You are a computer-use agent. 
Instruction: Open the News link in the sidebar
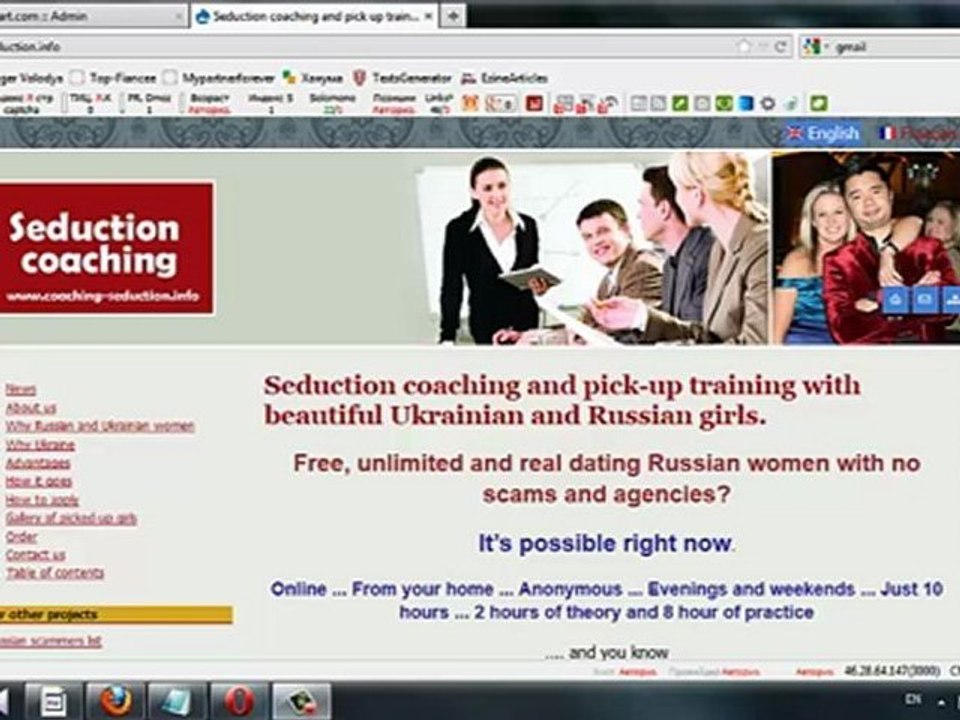coord(21,389)
